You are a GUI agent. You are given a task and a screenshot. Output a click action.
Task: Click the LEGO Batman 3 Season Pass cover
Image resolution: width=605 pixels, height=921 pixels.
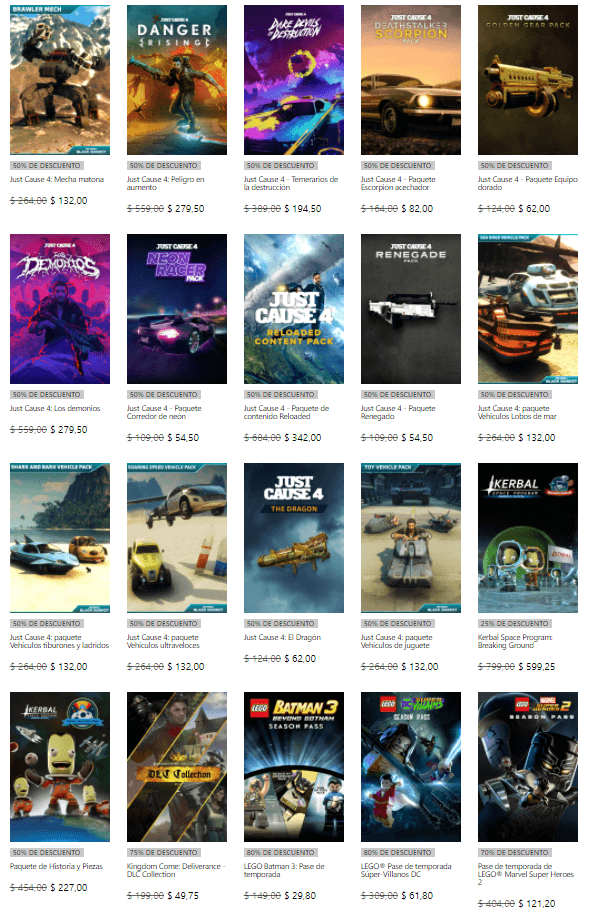pos(293,767)
